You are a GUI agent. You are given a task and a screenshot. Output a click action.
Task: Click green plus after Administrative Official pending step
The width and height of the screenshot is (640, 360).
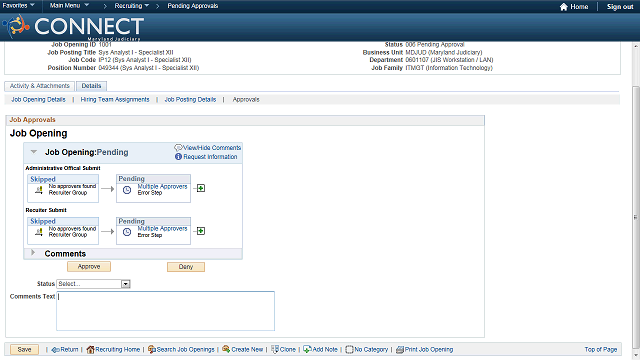201,188
